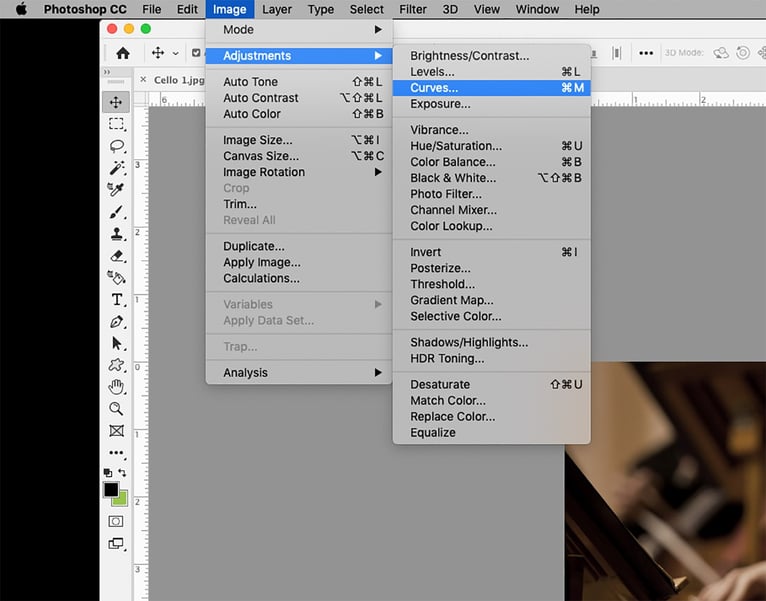Pick the black foreground color swatch

point(111,489)
